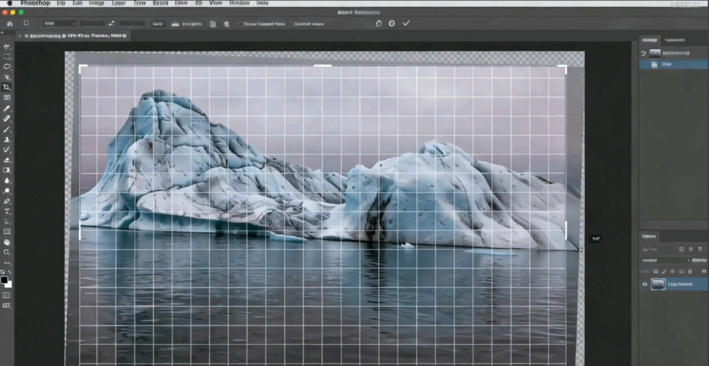Select the Lasso tool
Screen dimensions: 709x366
(x=7, y=67)
